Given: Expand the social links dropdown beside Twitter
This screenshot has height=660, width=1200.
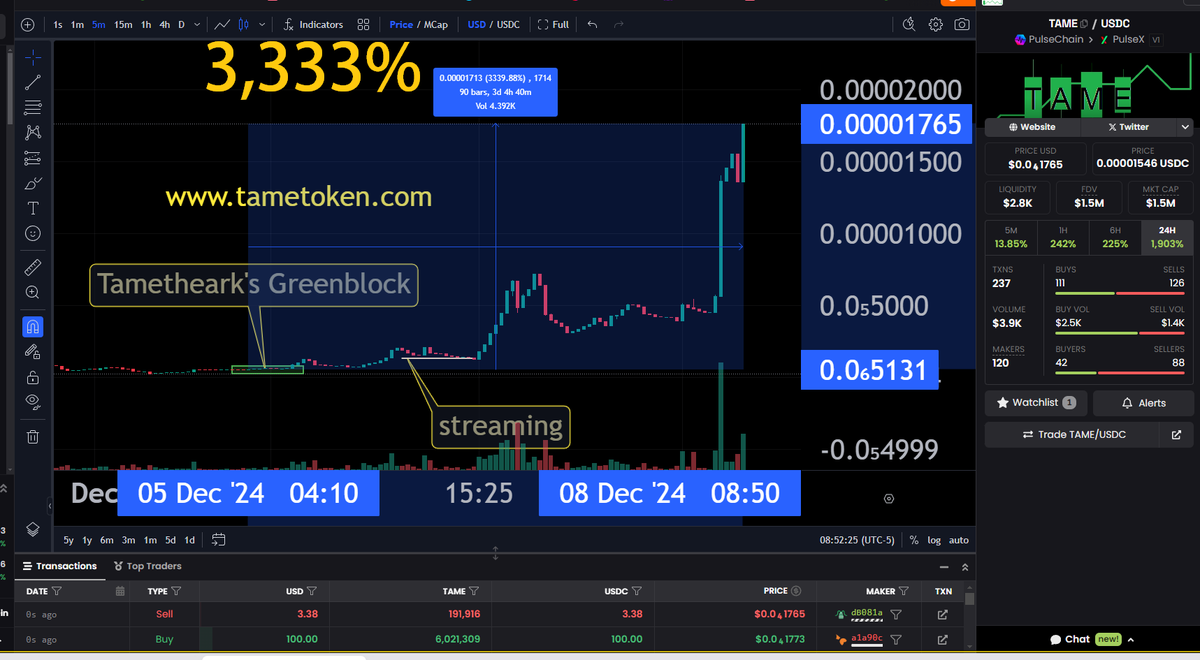Looking at the screenshot, I should (x=1185, y=127).
